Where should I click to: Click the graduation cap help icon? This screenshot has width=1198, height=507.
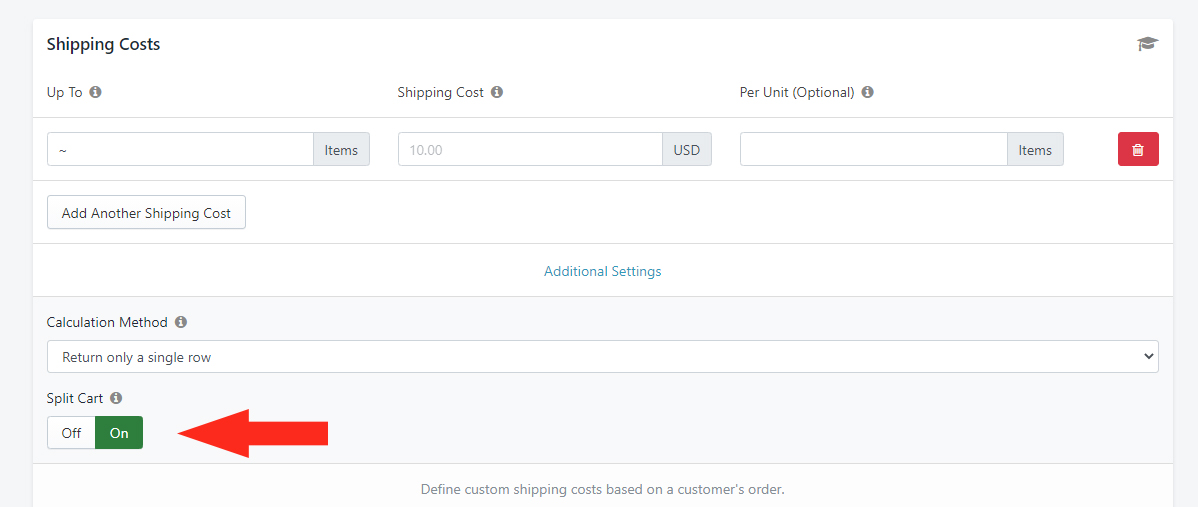click(1147, 44)
